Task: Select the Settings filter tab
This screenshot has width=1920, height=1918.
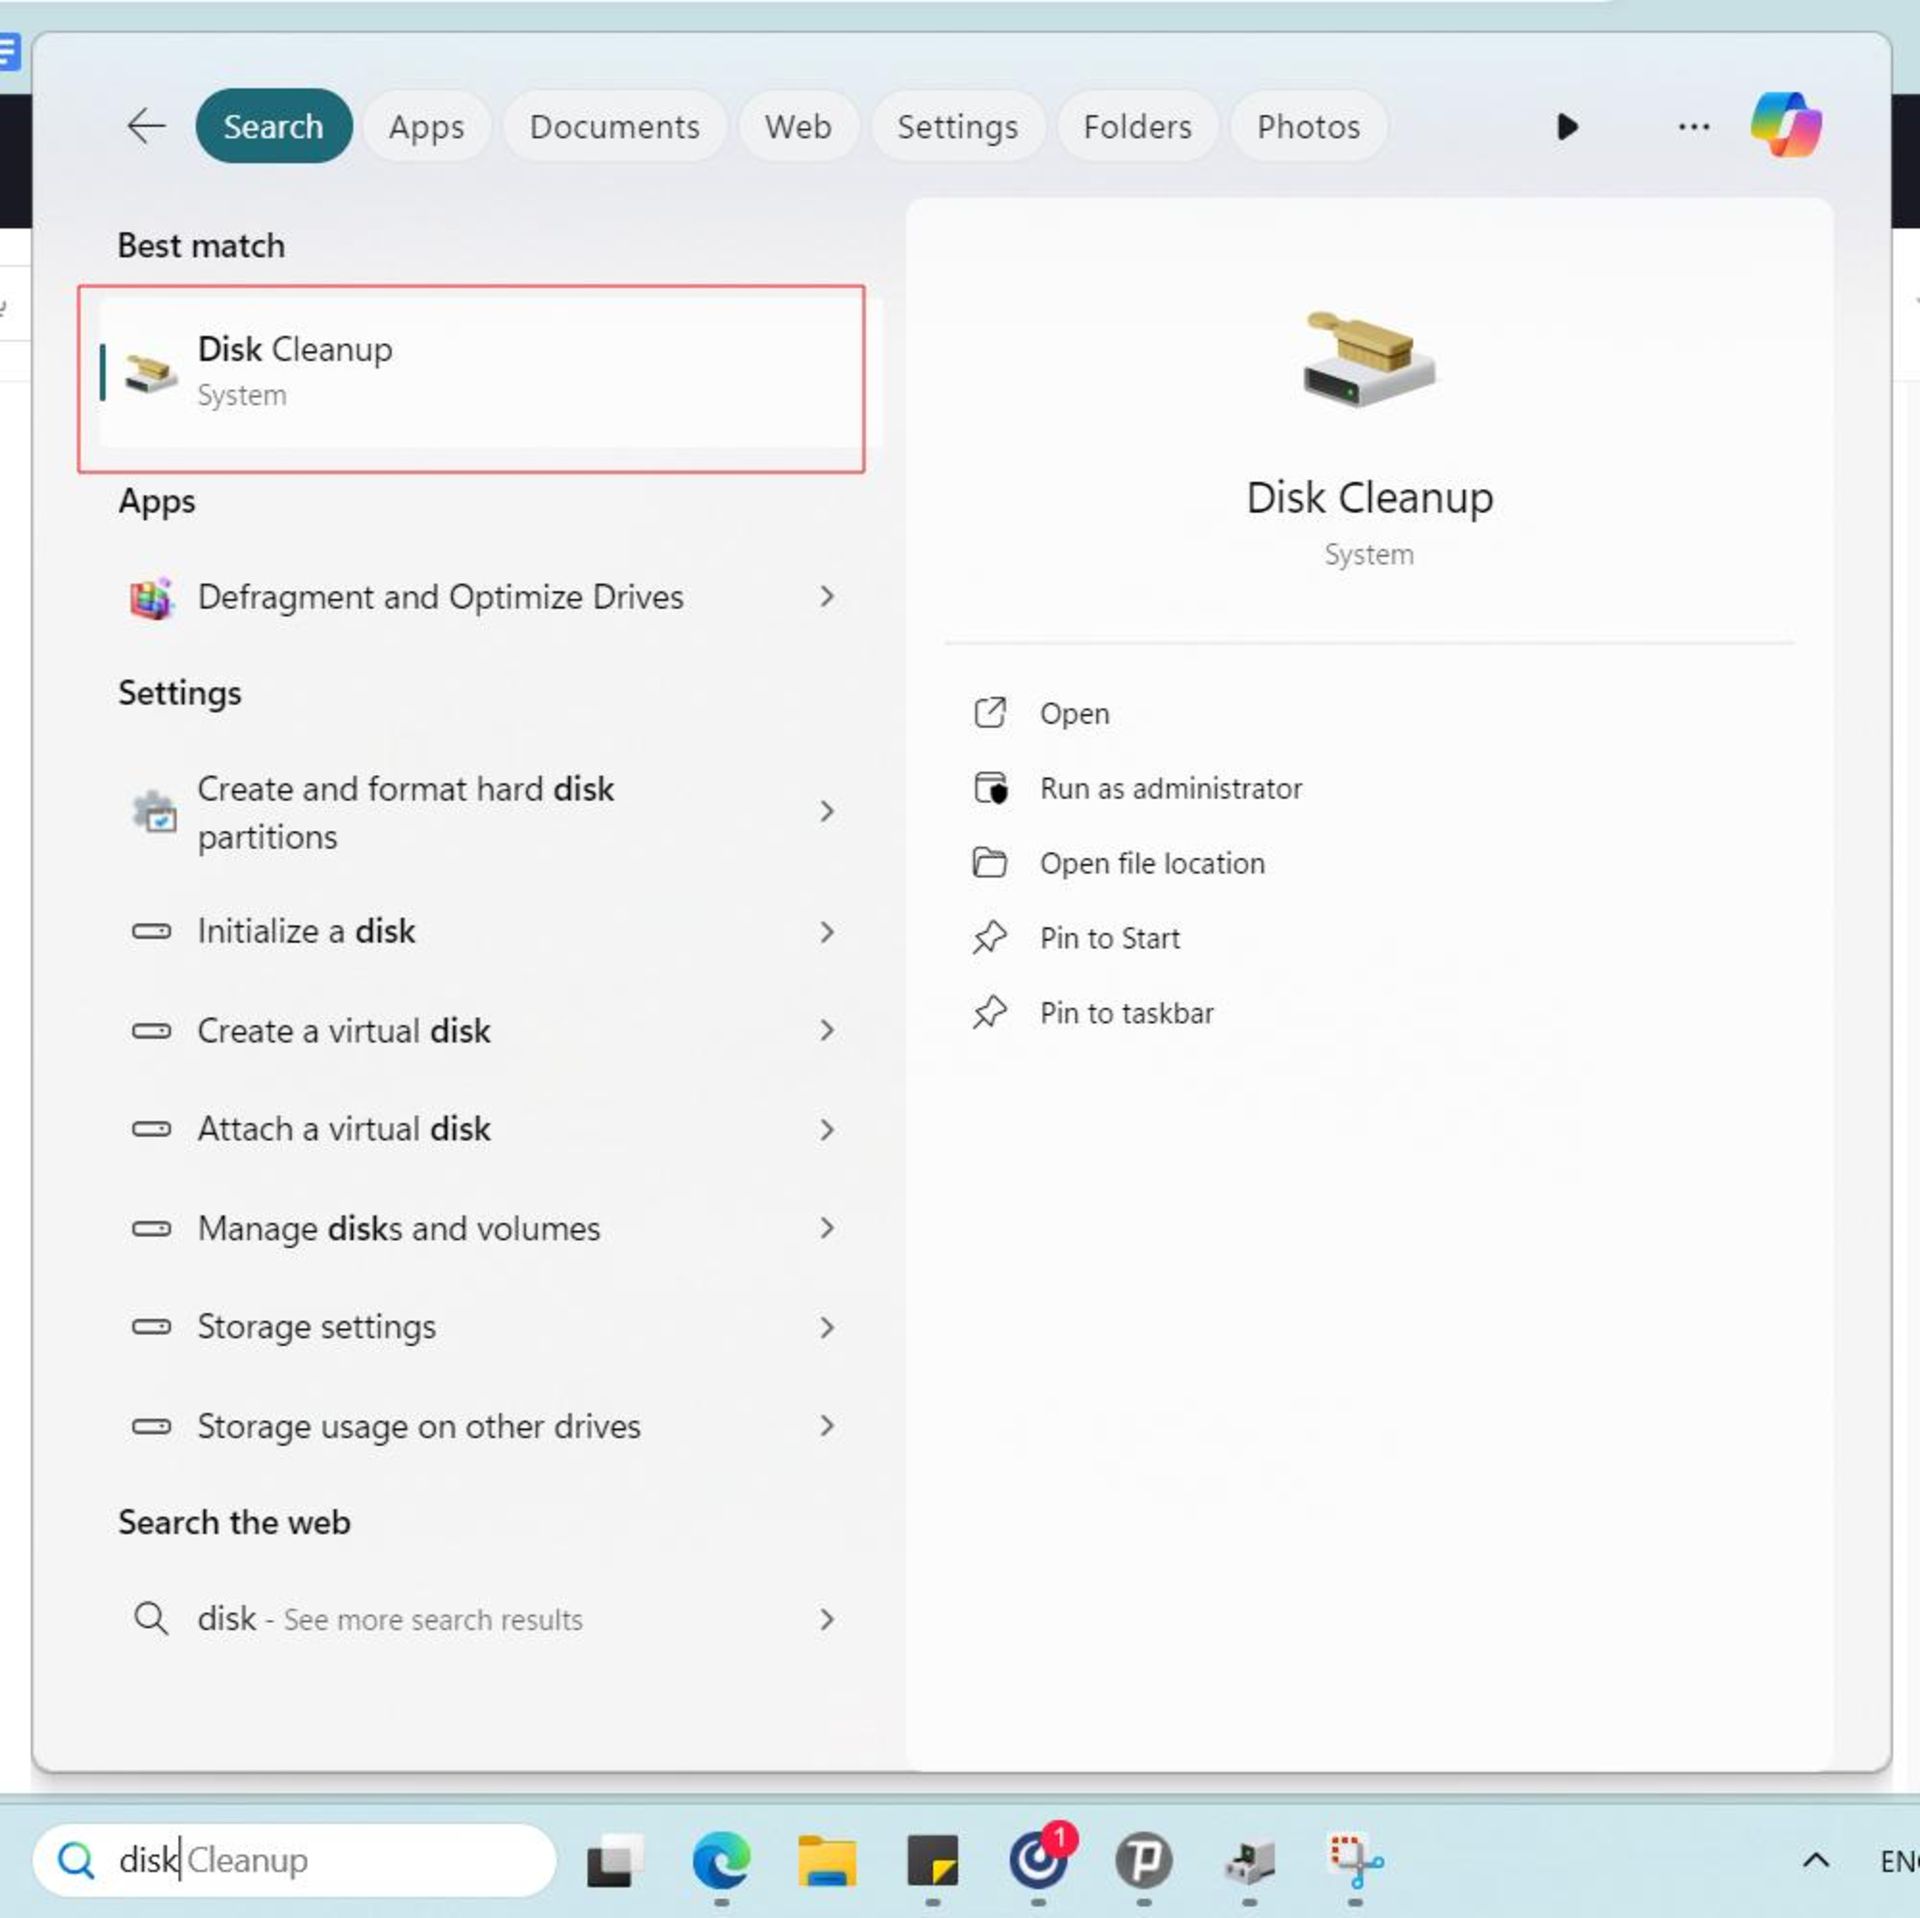Action: [957, 126]
